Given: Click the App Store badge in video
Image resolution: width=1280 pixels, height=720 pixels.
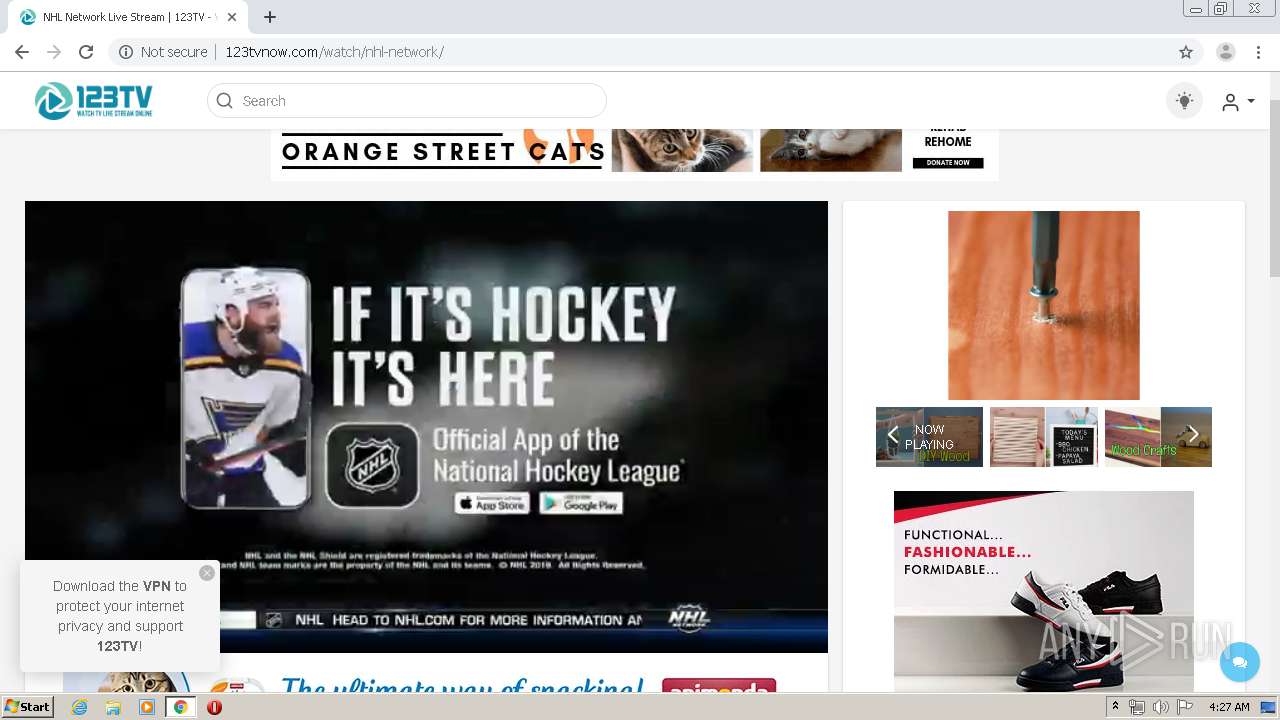Looking at the screenshot, I should point(492,503).
